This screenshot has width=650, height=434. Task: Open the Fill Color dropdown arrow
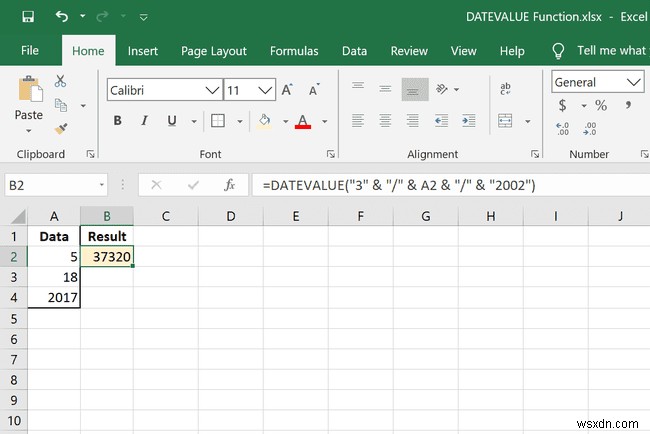click(286, 121)
